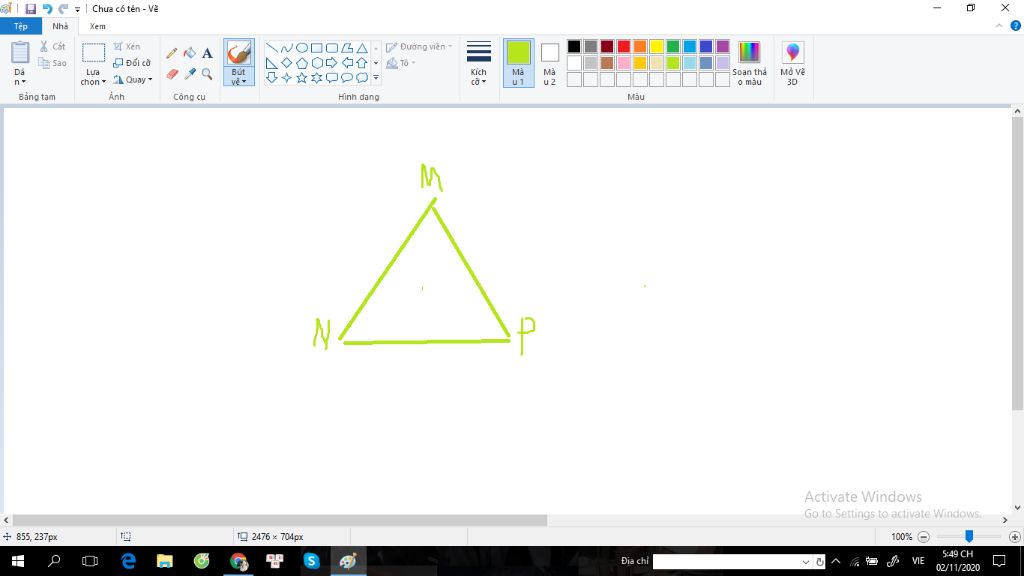Viewport: 1024px width, 576px height.
Task: Pick the black color swatch
Action: click(x=574, y=46)
